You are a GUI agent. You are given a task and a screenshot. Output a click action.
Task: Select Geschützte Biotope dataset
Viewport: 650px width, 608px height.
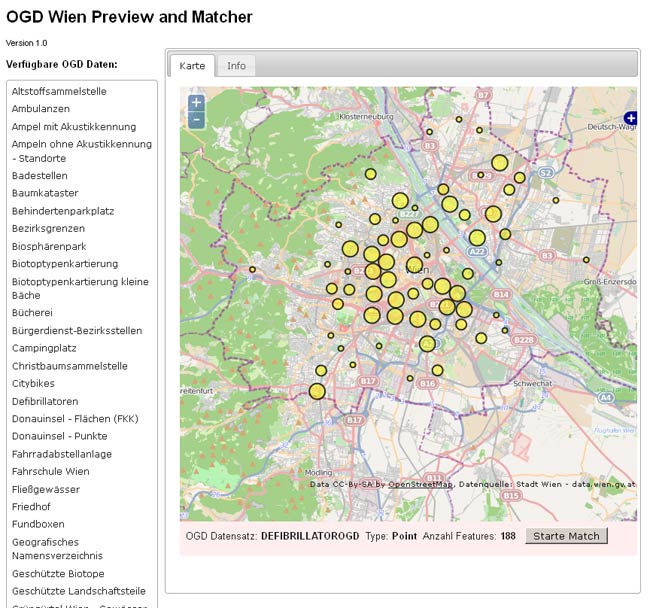(x=58, y=574)
